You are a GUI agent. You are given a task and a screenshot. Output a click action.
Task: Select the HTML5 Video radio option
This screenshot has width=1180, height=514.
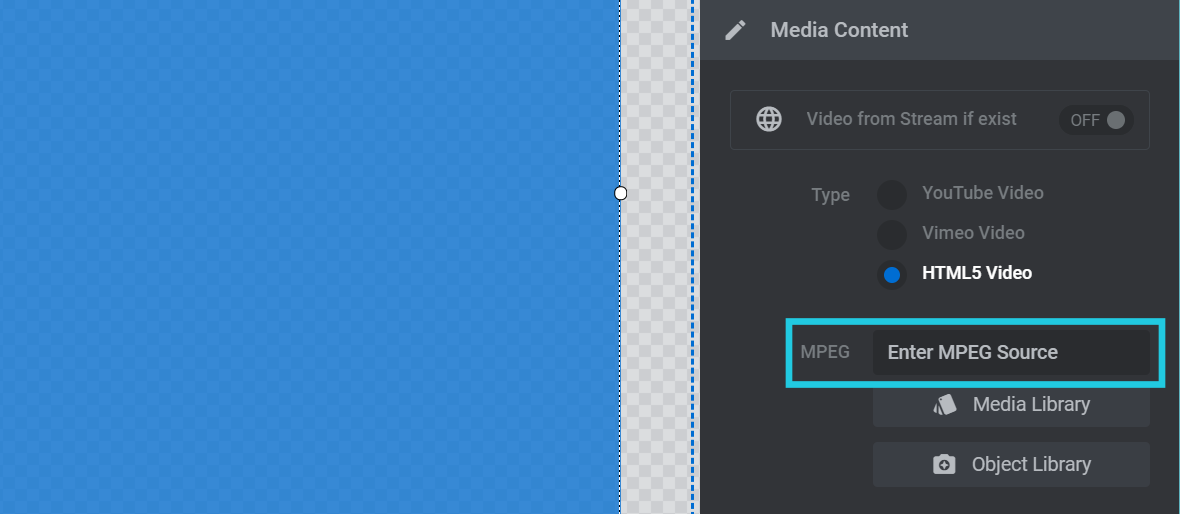(x=892, y=275)
